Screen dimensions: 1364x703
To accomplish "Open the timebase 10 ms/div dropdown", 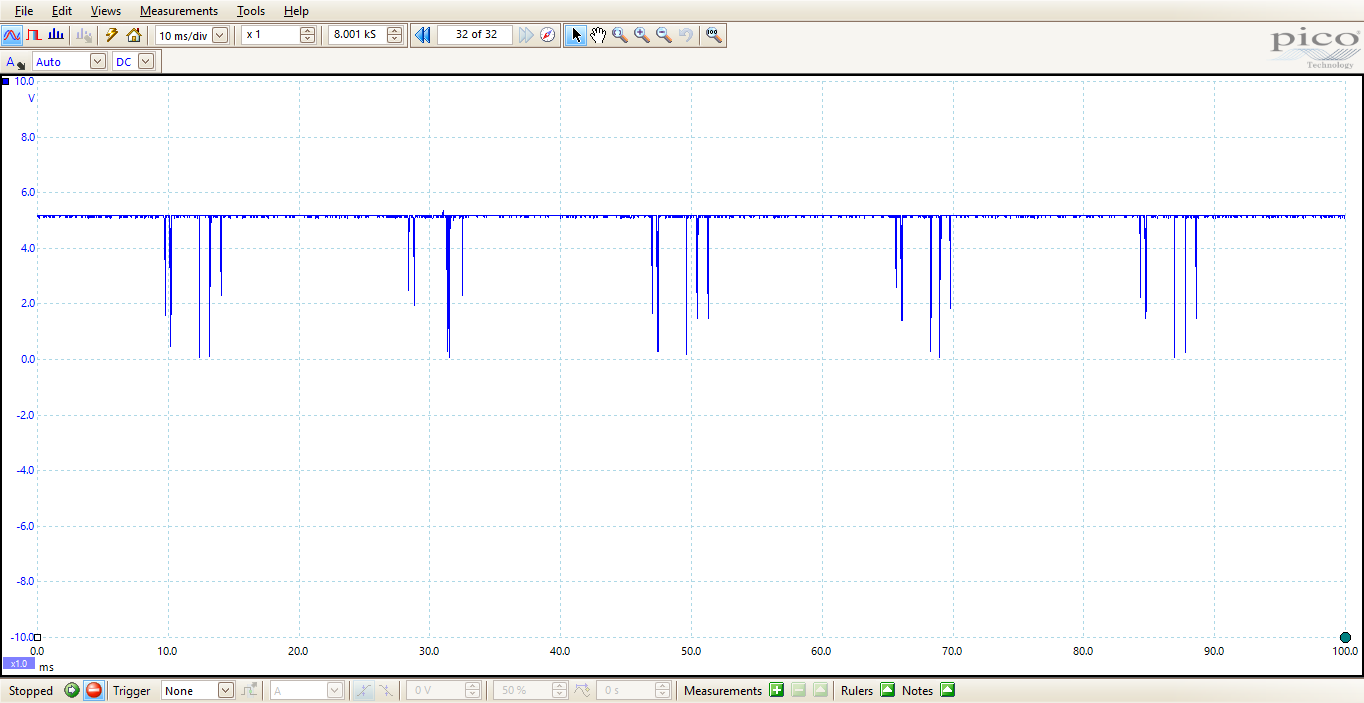I will (x=220, y=35).
